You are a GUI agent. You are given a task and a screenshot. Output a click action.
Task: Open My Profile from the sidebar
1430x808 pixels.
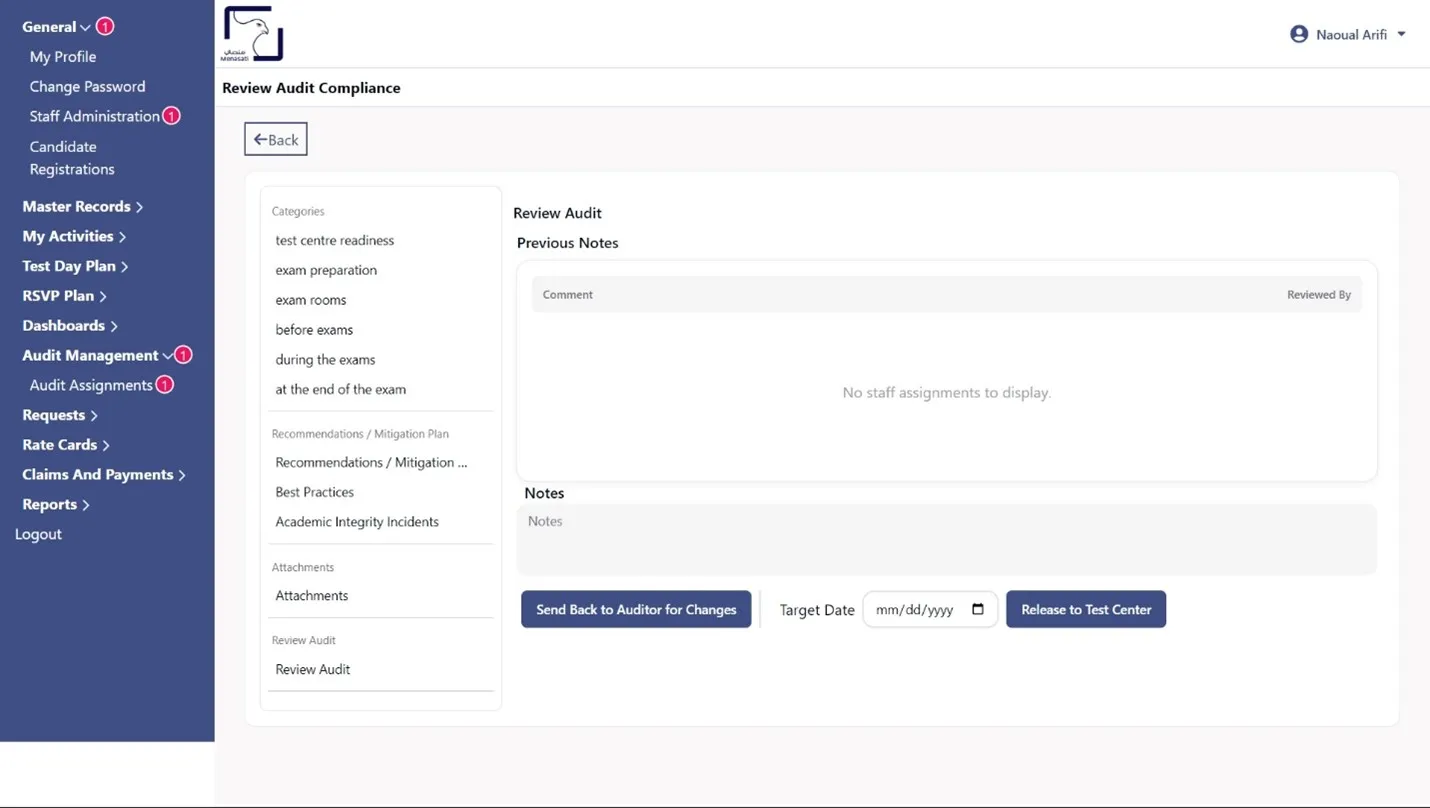[63, 57]
